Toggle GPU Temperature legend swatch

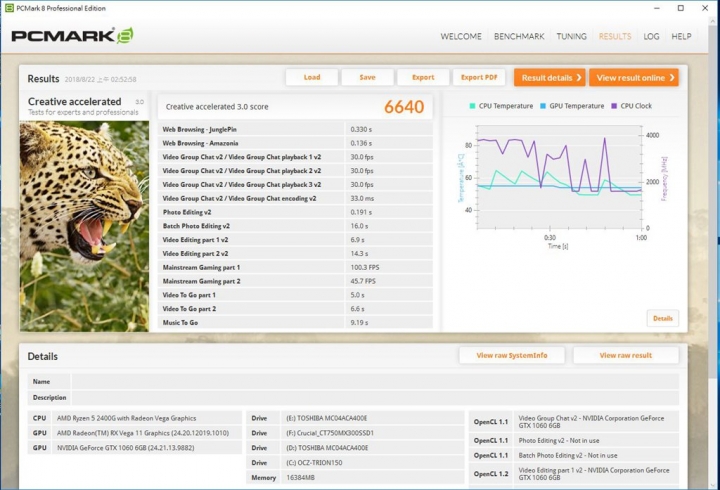543,106
